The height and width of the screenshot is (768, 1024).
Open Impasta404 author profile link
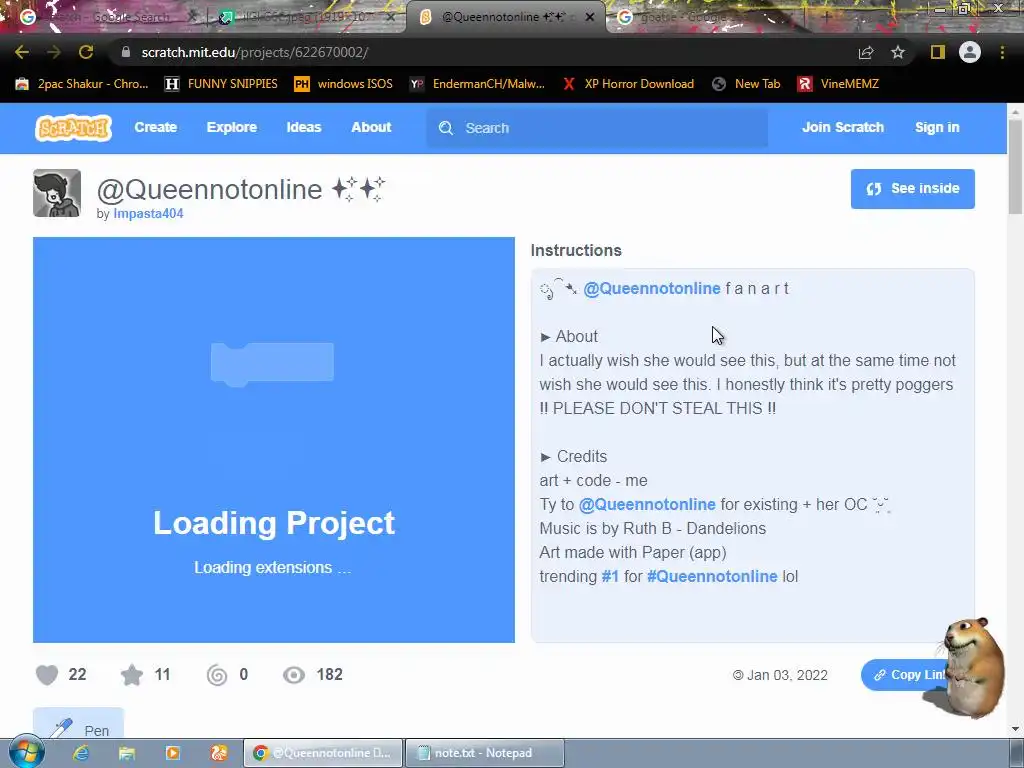coord(148,214)
